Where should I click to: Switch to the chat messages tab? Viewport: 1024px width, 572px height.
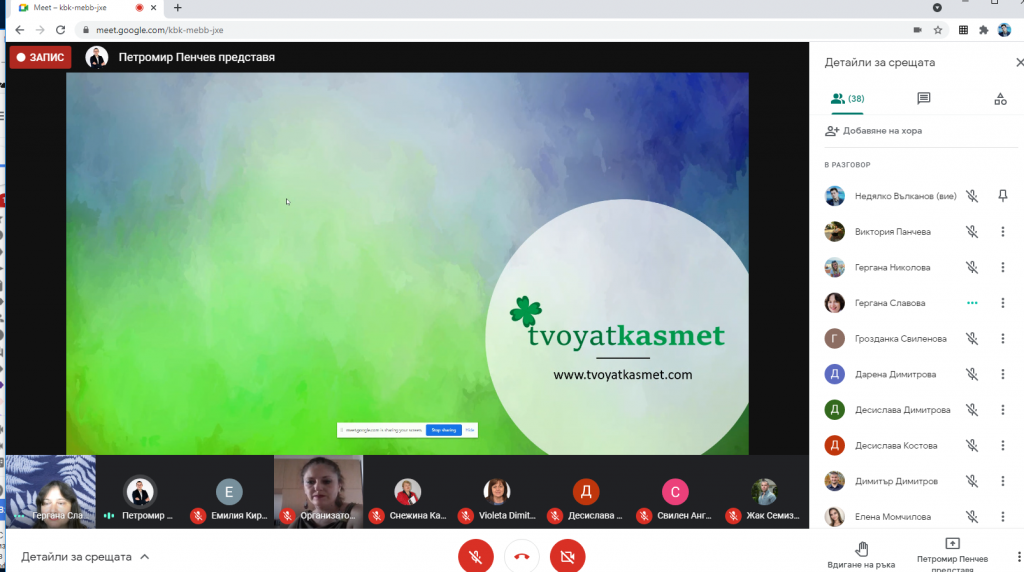923,99
